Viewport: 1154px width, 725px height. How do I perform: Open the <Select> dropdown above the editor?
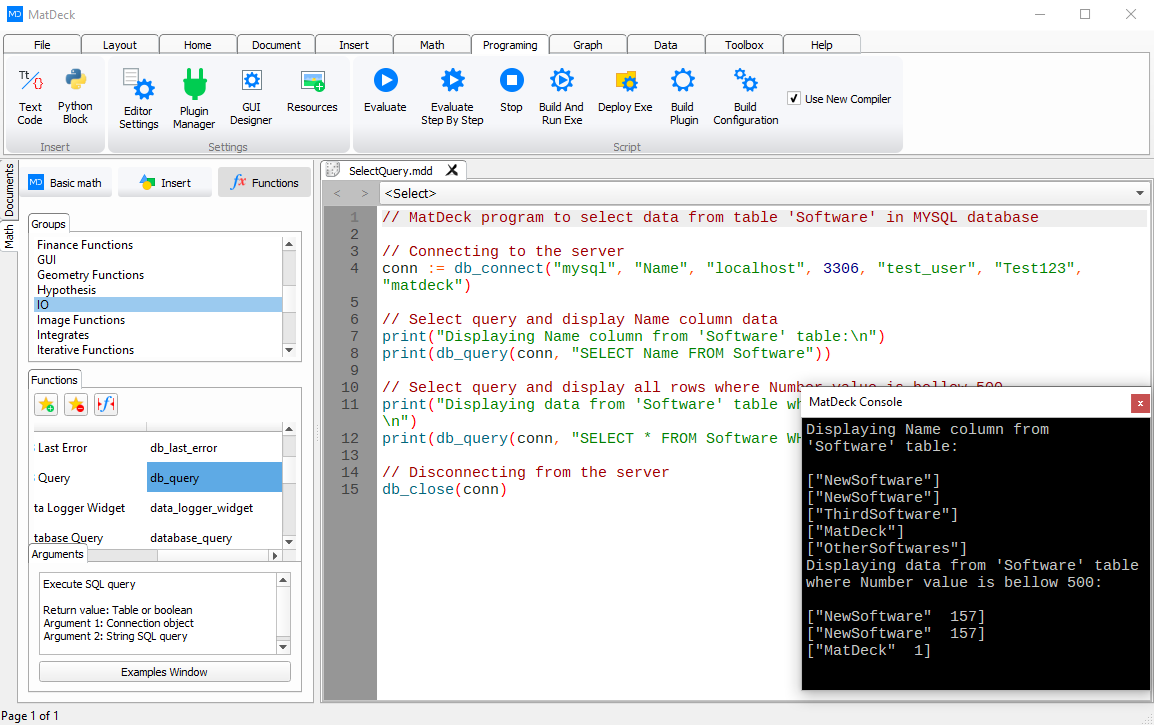(x=764, y=194)
